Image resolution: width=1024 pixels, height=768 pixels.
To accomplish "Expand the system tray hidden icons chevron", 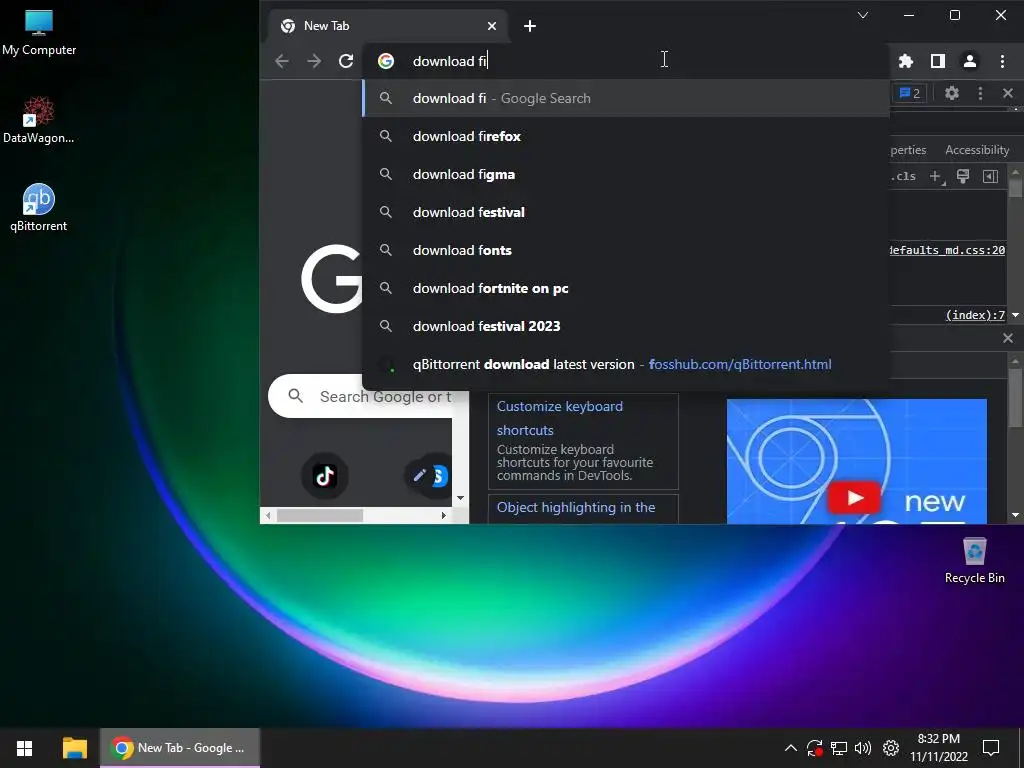I will tap(790, 748).
